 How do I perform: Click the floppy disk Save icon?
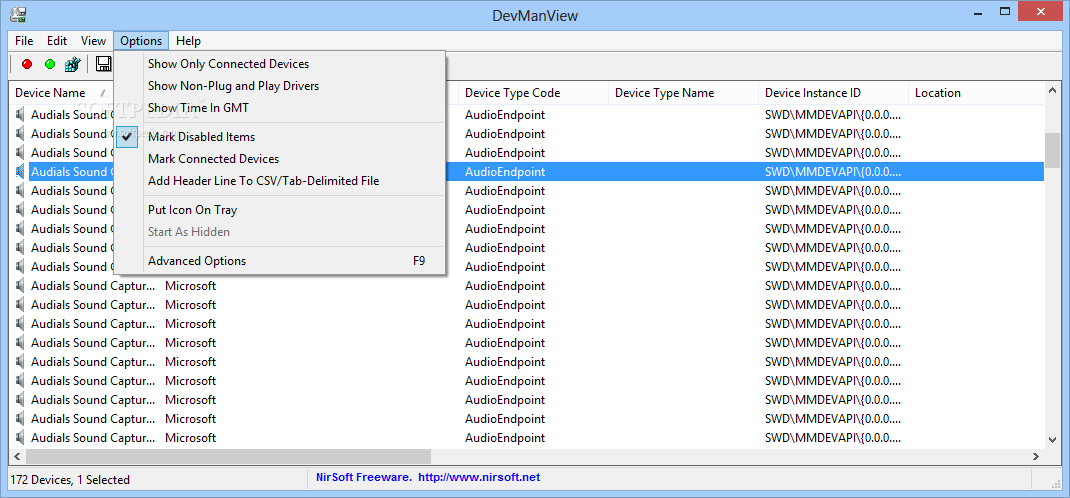104,64
